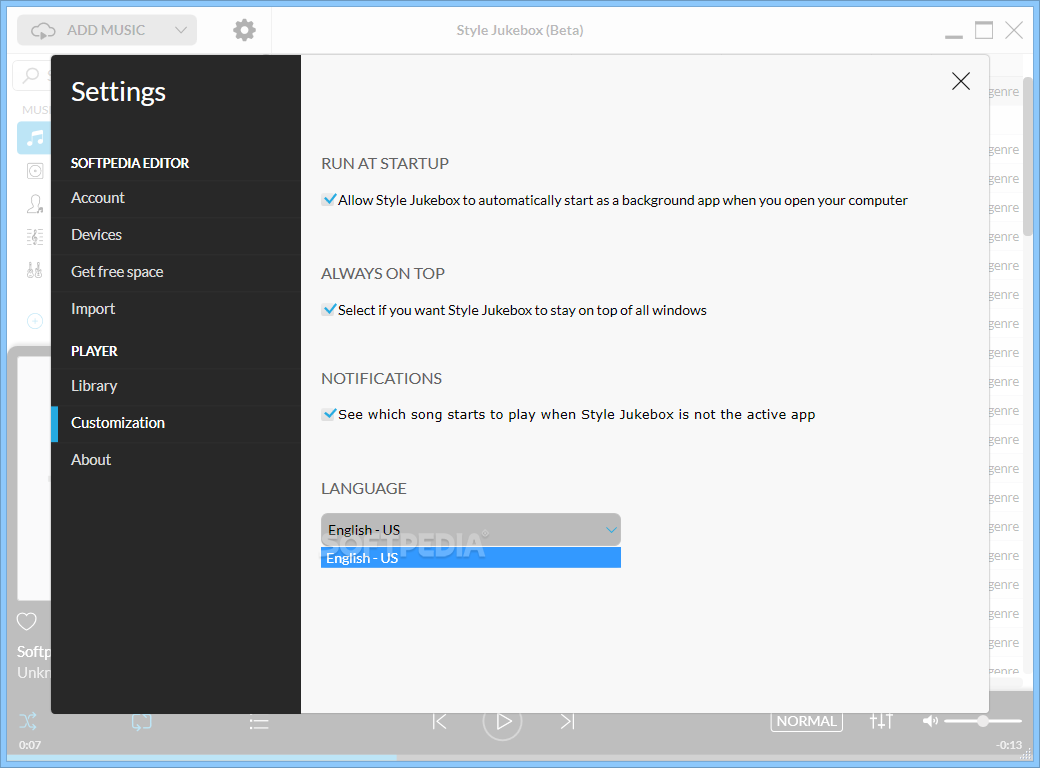Open Get free space section
This screenshot has width=1040, height=768.
click(176, 272)
